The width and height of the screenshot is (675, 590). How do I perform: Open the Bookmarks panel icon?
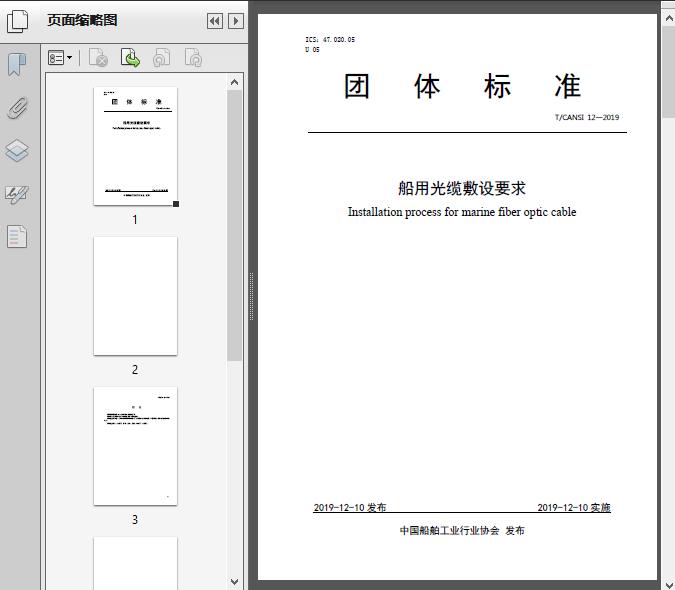click(17, 66)
